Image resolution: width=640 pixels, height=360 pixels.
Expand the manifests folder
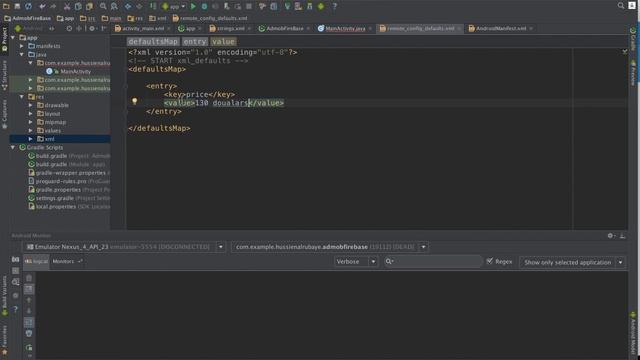click(x=22, y=46)
